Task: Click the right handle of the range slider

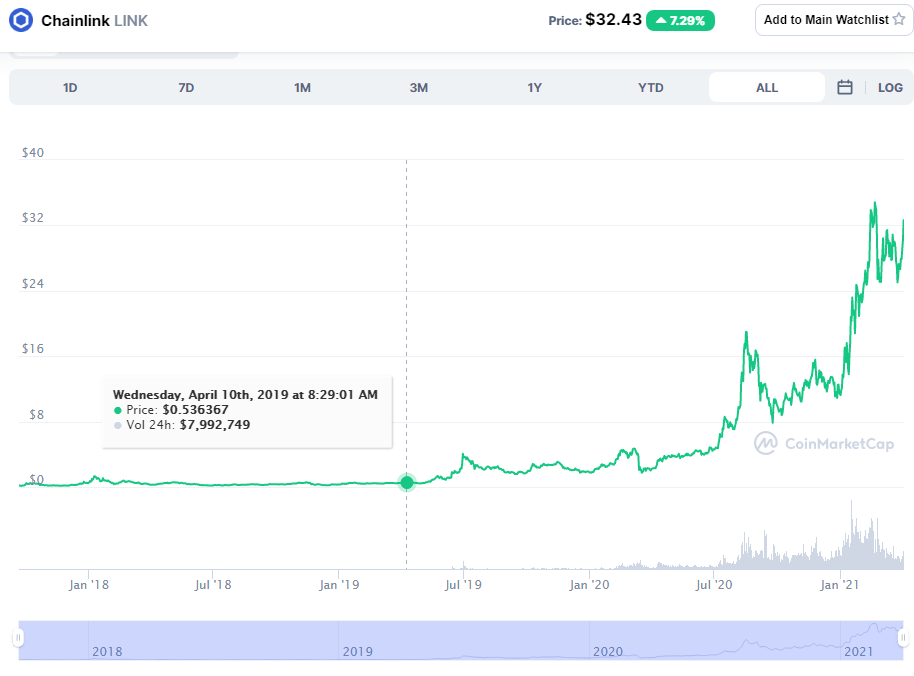Action: point(903,638)
